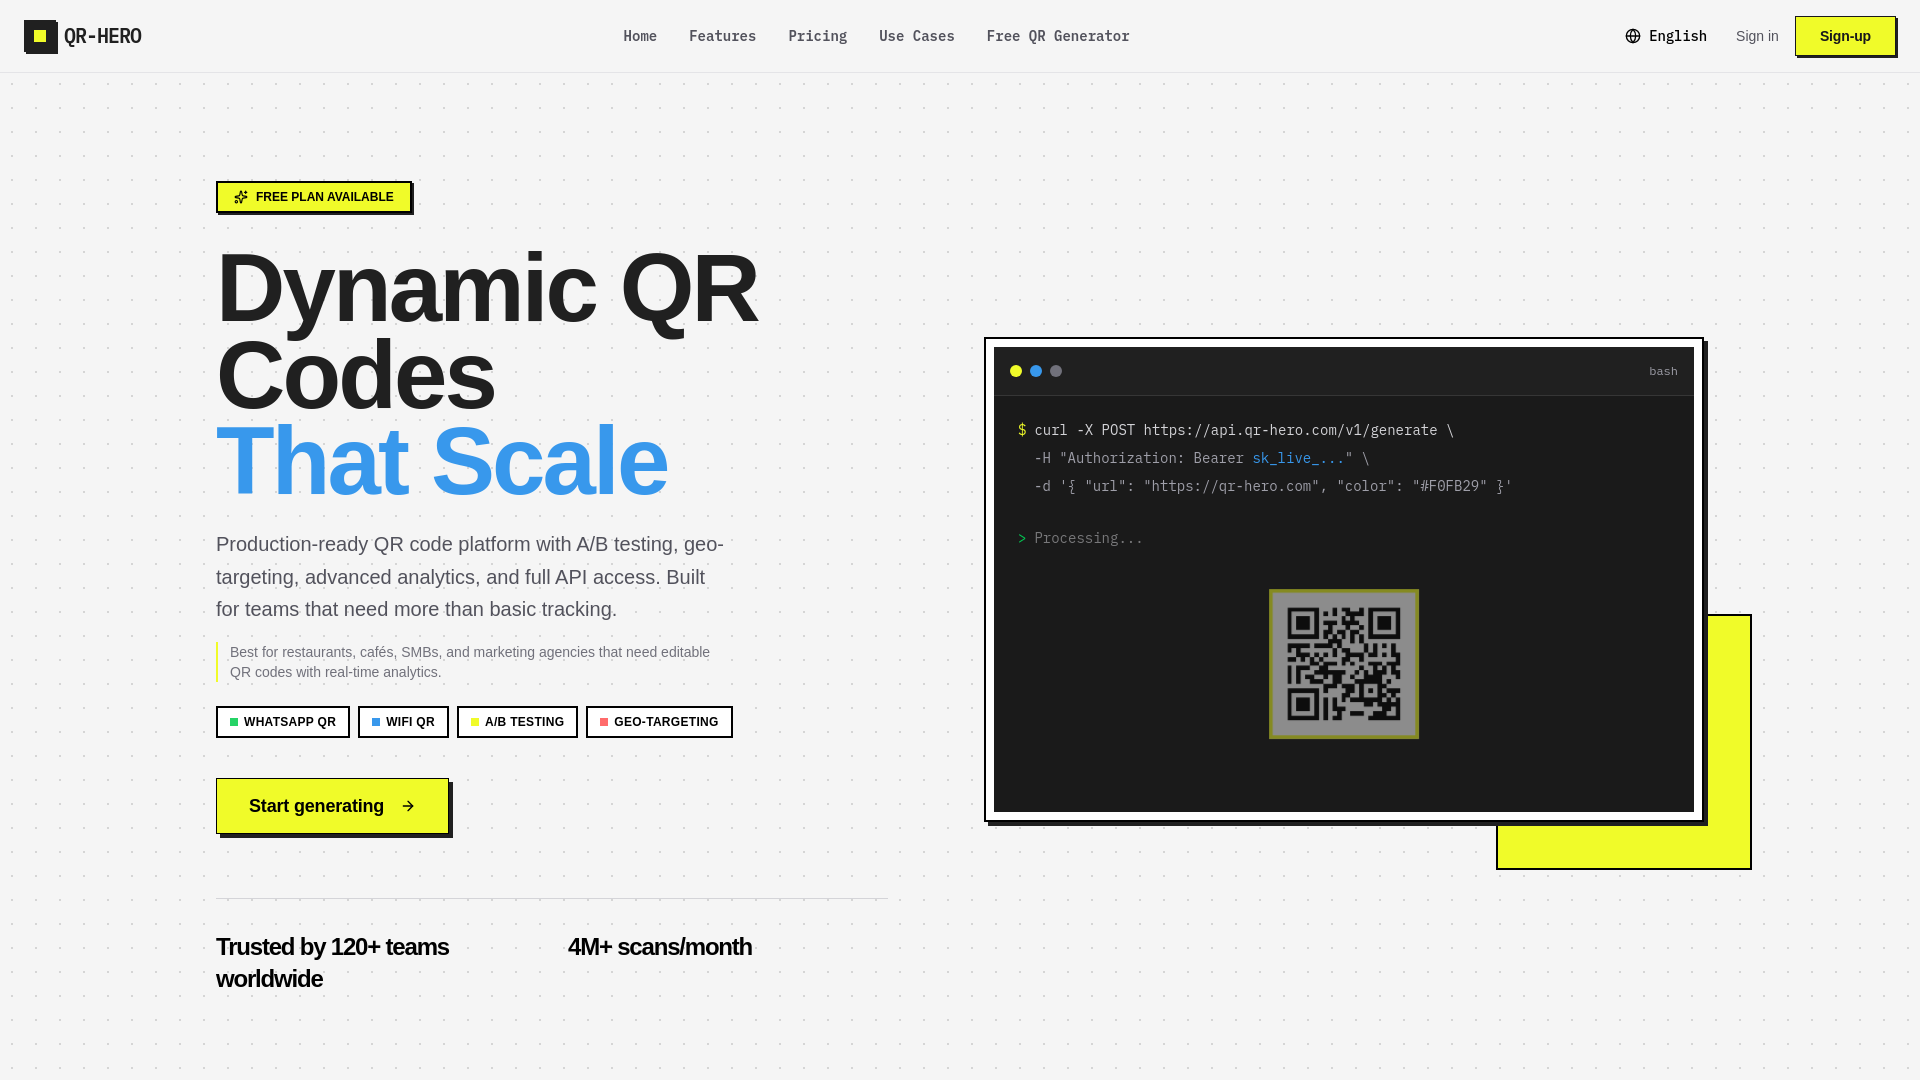Click the blue terminal window dot
Screen dimensions: 1920x1080
coord(1036,371)
